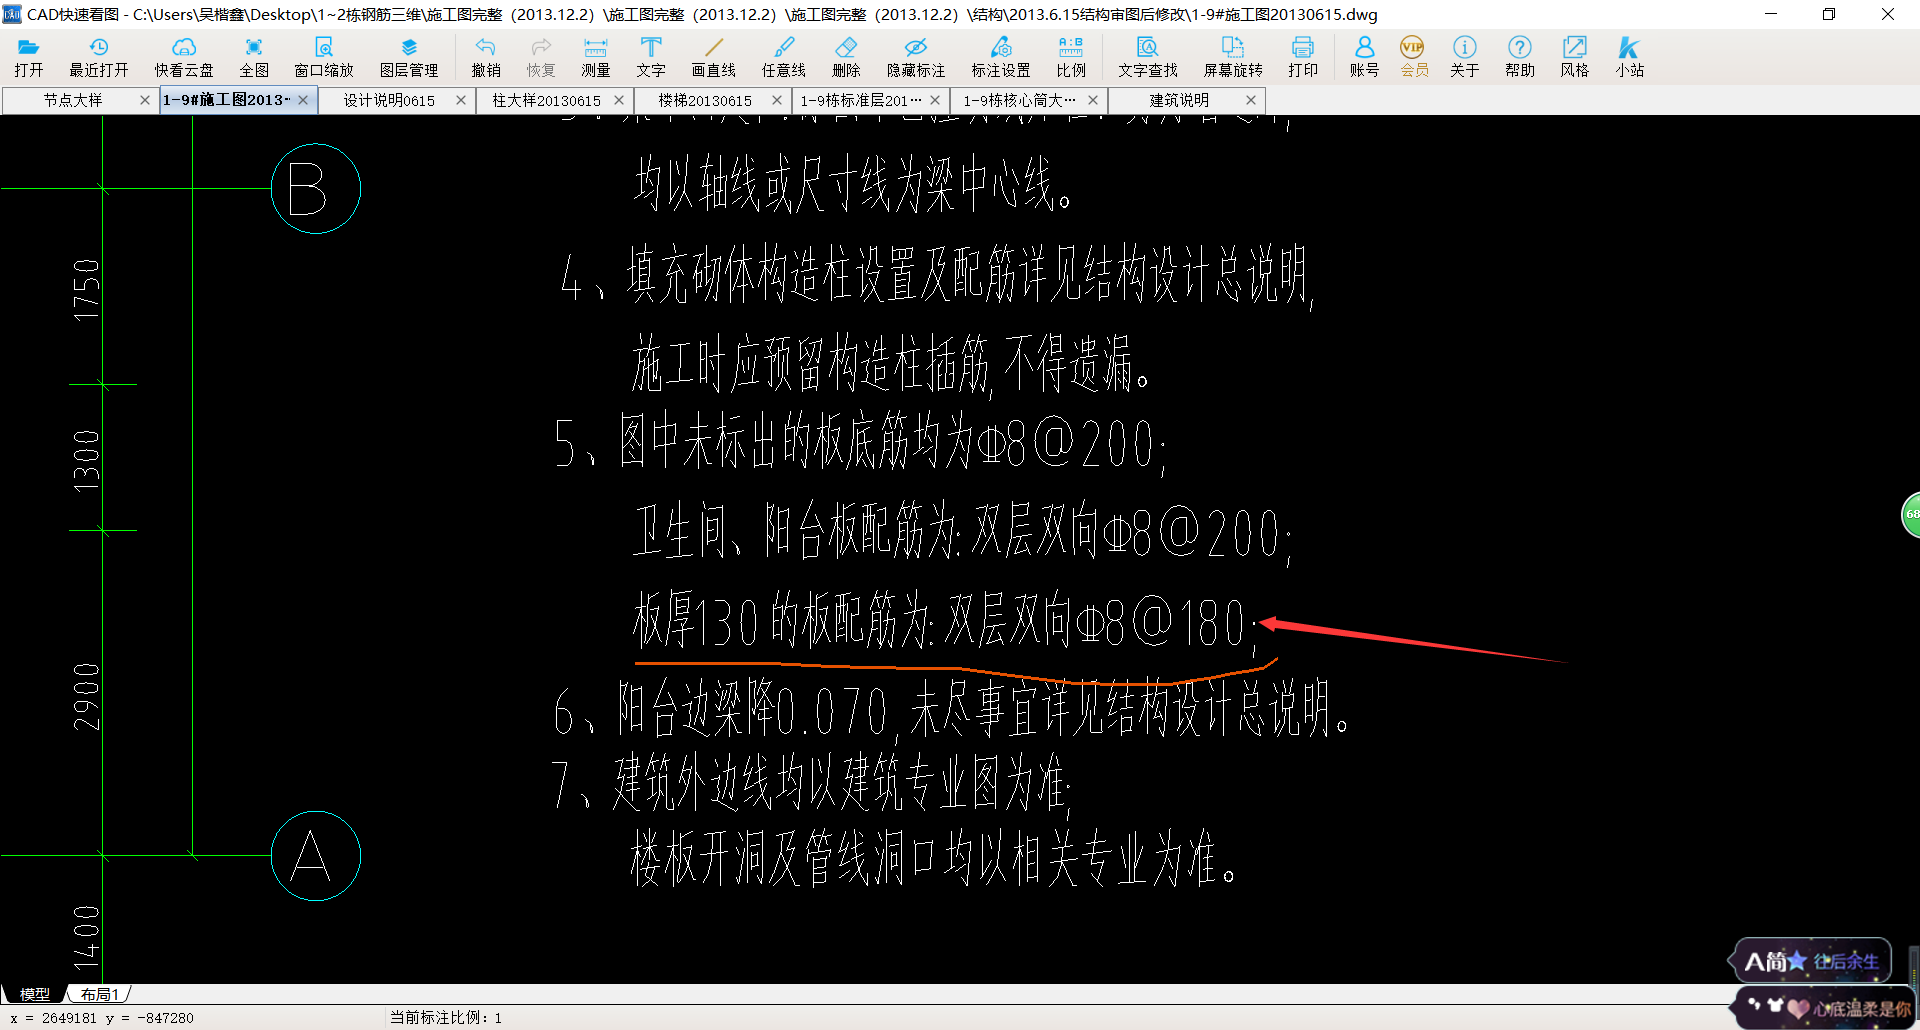Click the green floating badge on right edge
The height and width of the screenshot is (1030, 1920).
point(1911,514)
